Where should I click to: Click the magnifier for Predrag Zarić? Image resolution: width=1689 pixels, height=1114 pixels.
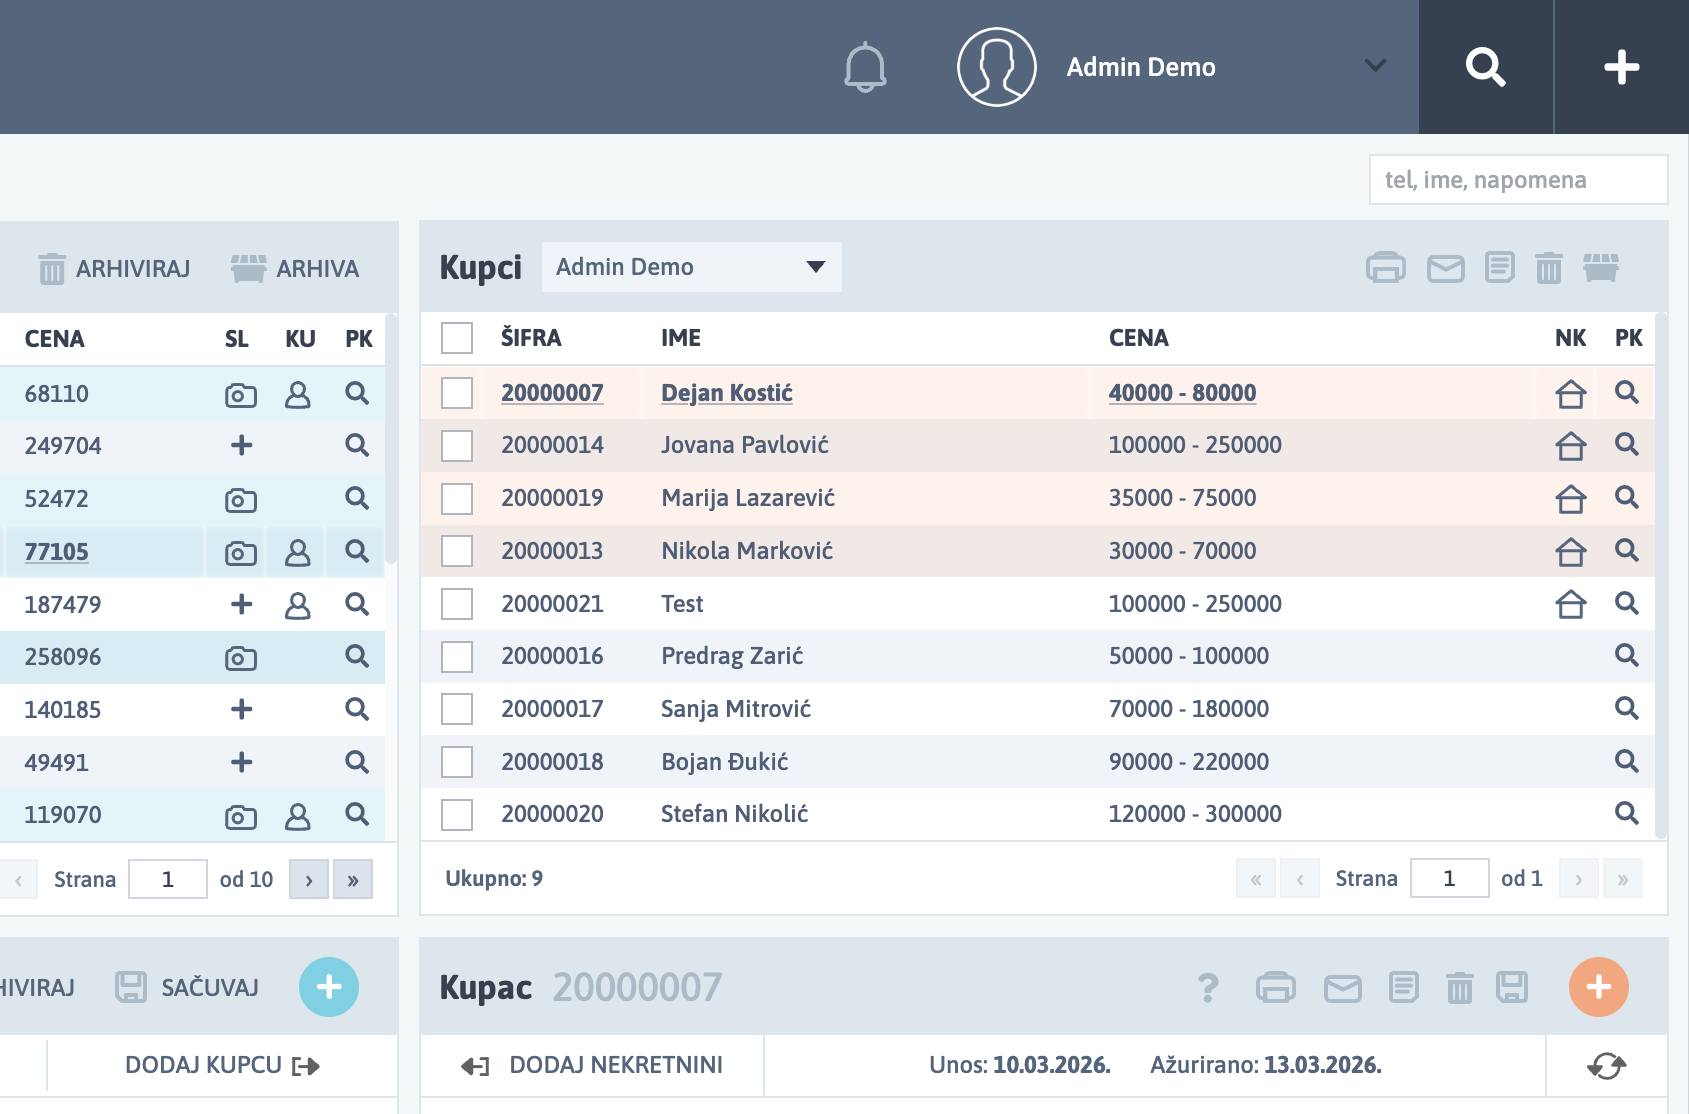(1627, 655)
